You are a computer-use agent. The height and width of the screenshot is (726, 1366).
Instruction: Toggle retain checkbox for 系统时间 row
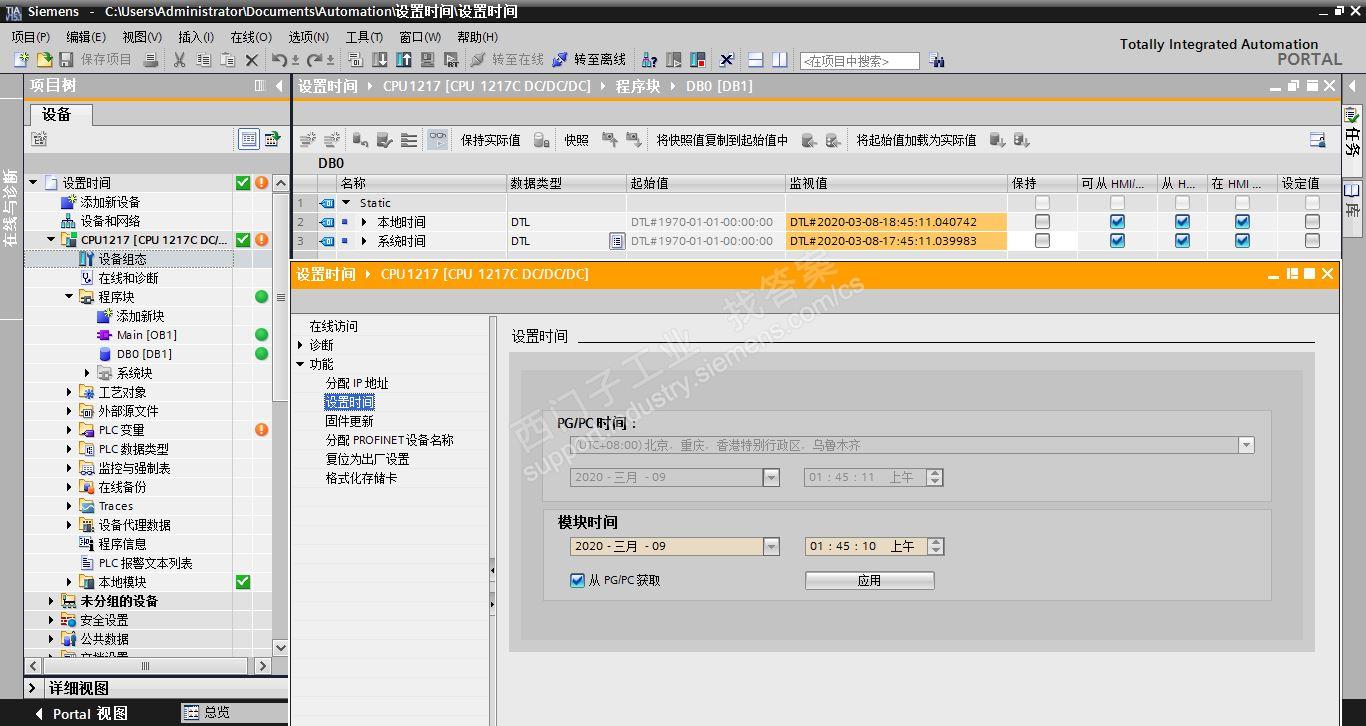[x=1042, y=241]
